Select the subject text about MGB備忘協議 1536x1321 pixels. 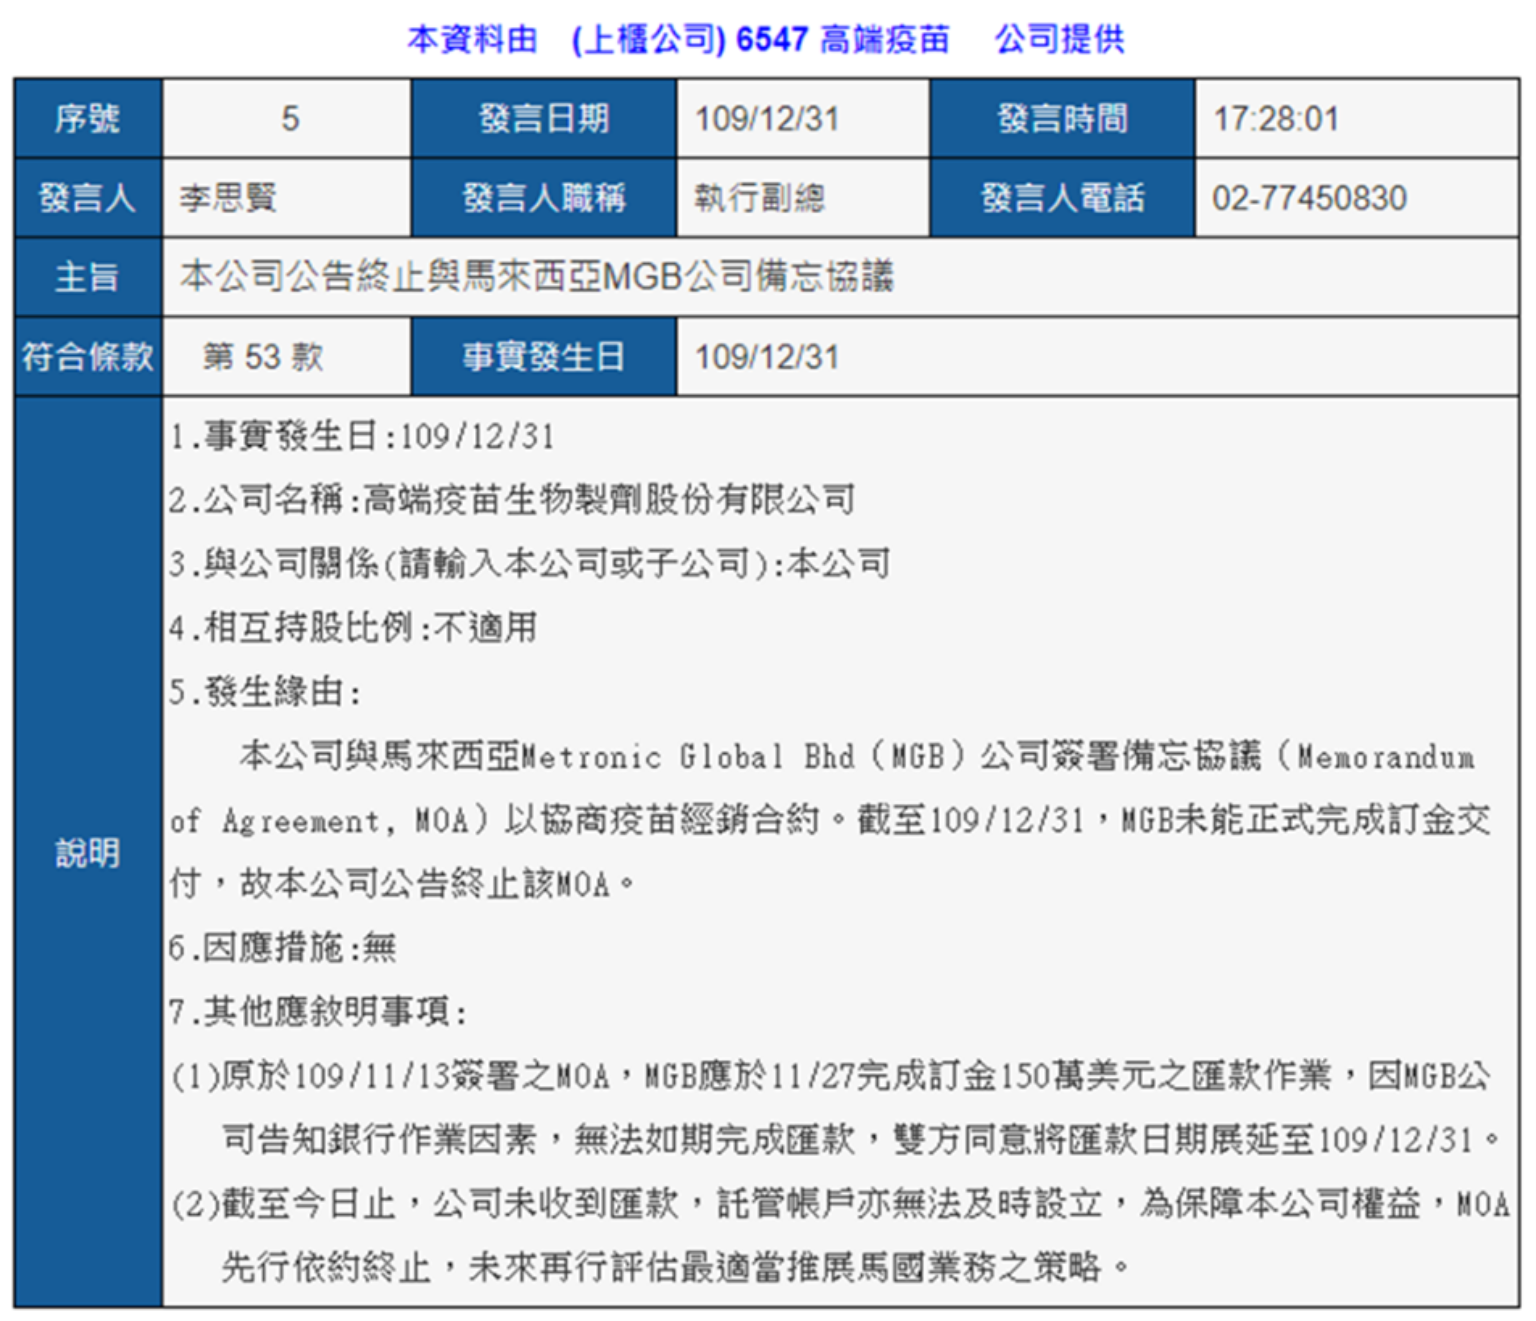(x=536, y=277)
